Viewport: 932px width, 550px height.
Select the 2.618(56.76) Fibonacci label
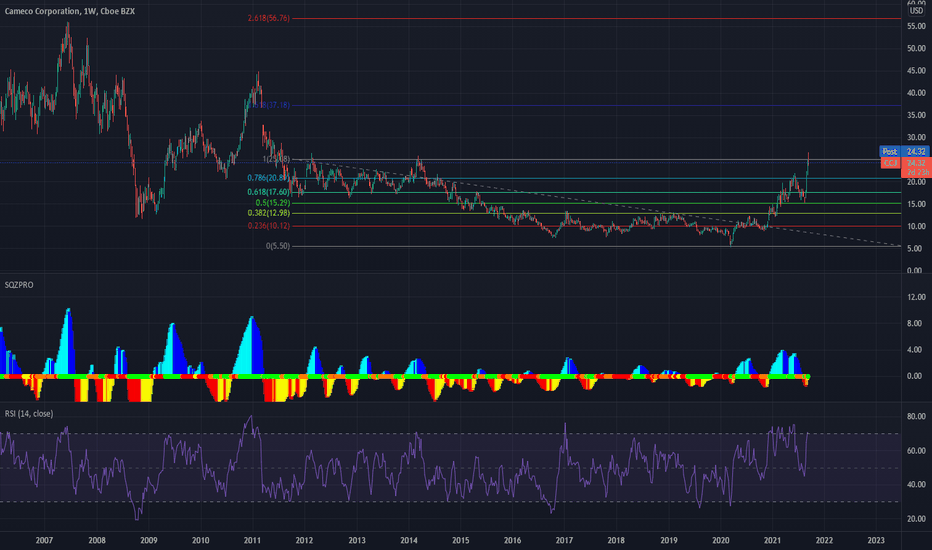269,18
